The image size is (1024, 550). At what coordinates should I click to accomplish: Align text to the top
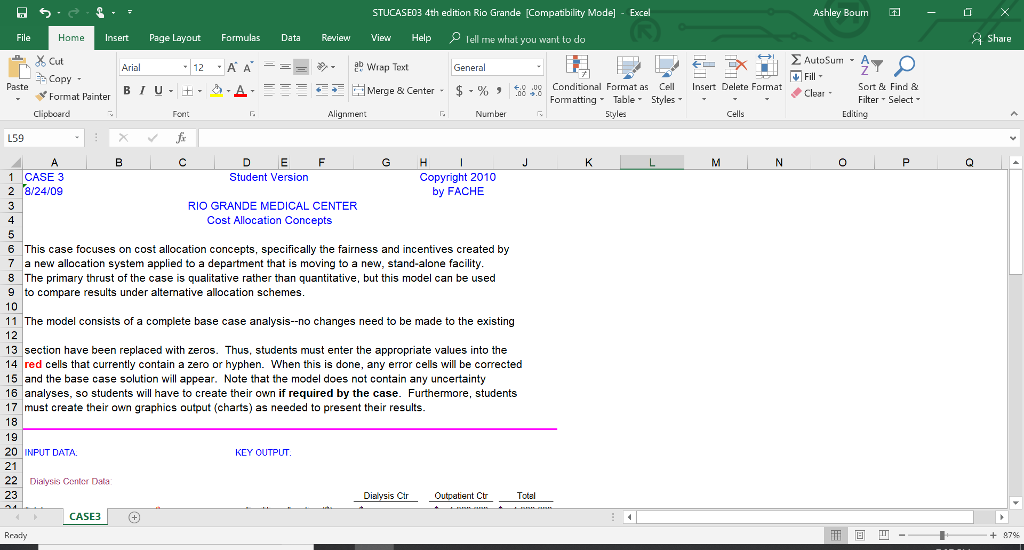[x=269, y=67]
